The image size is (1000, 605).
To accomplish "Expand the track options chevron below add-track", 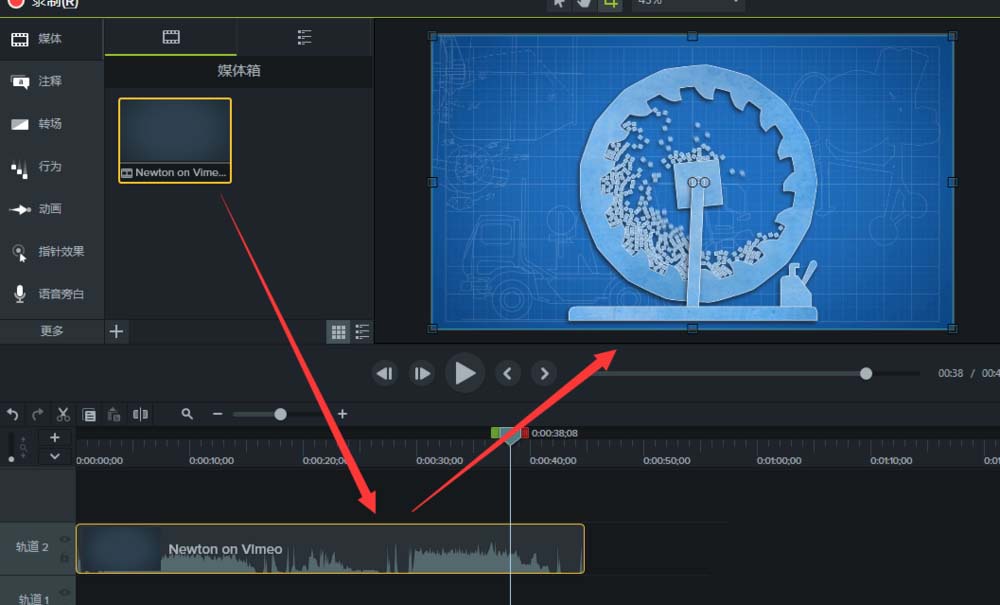I will coord(54,456).
